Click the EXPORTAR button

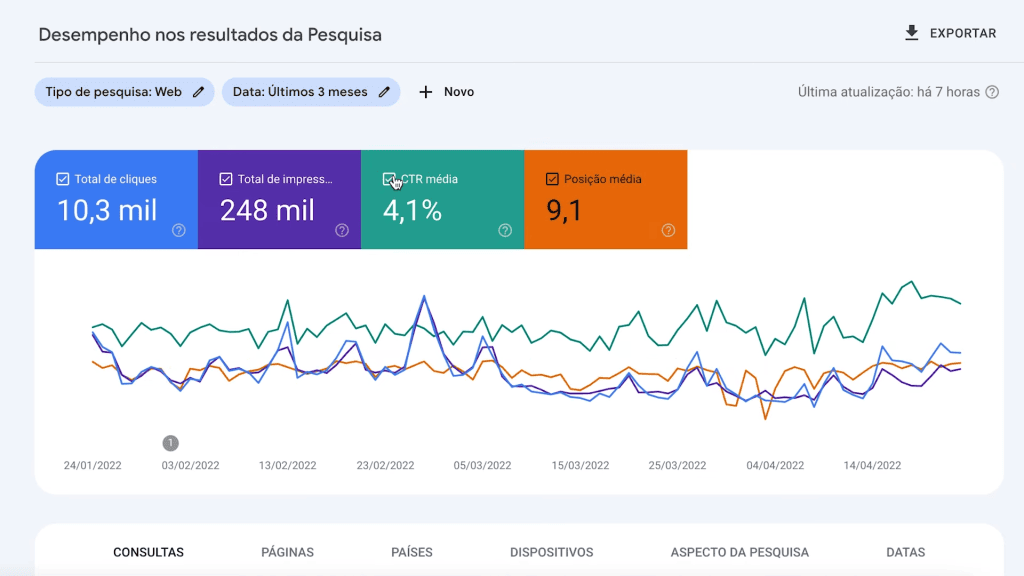click(x=950, y=32)
